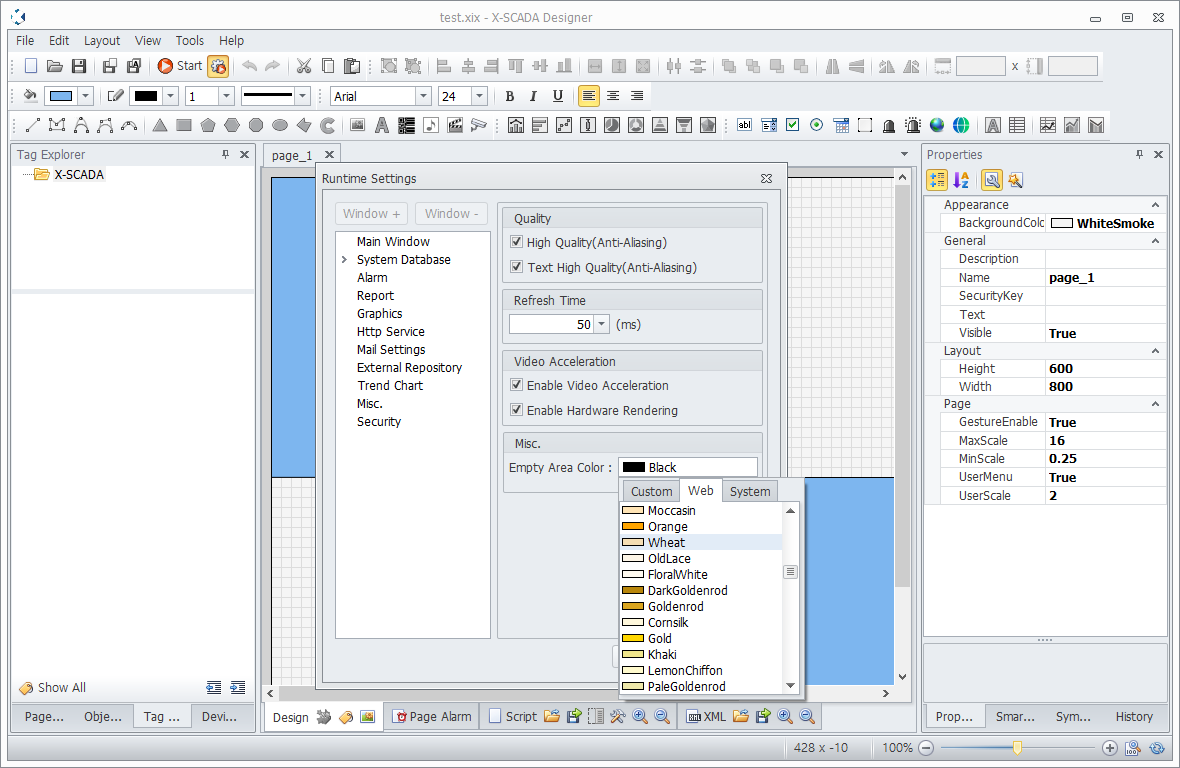Viewport: 1180px width, 768px height.
Task: Open the fill color dropdown arrow
Action: point(85,96)
